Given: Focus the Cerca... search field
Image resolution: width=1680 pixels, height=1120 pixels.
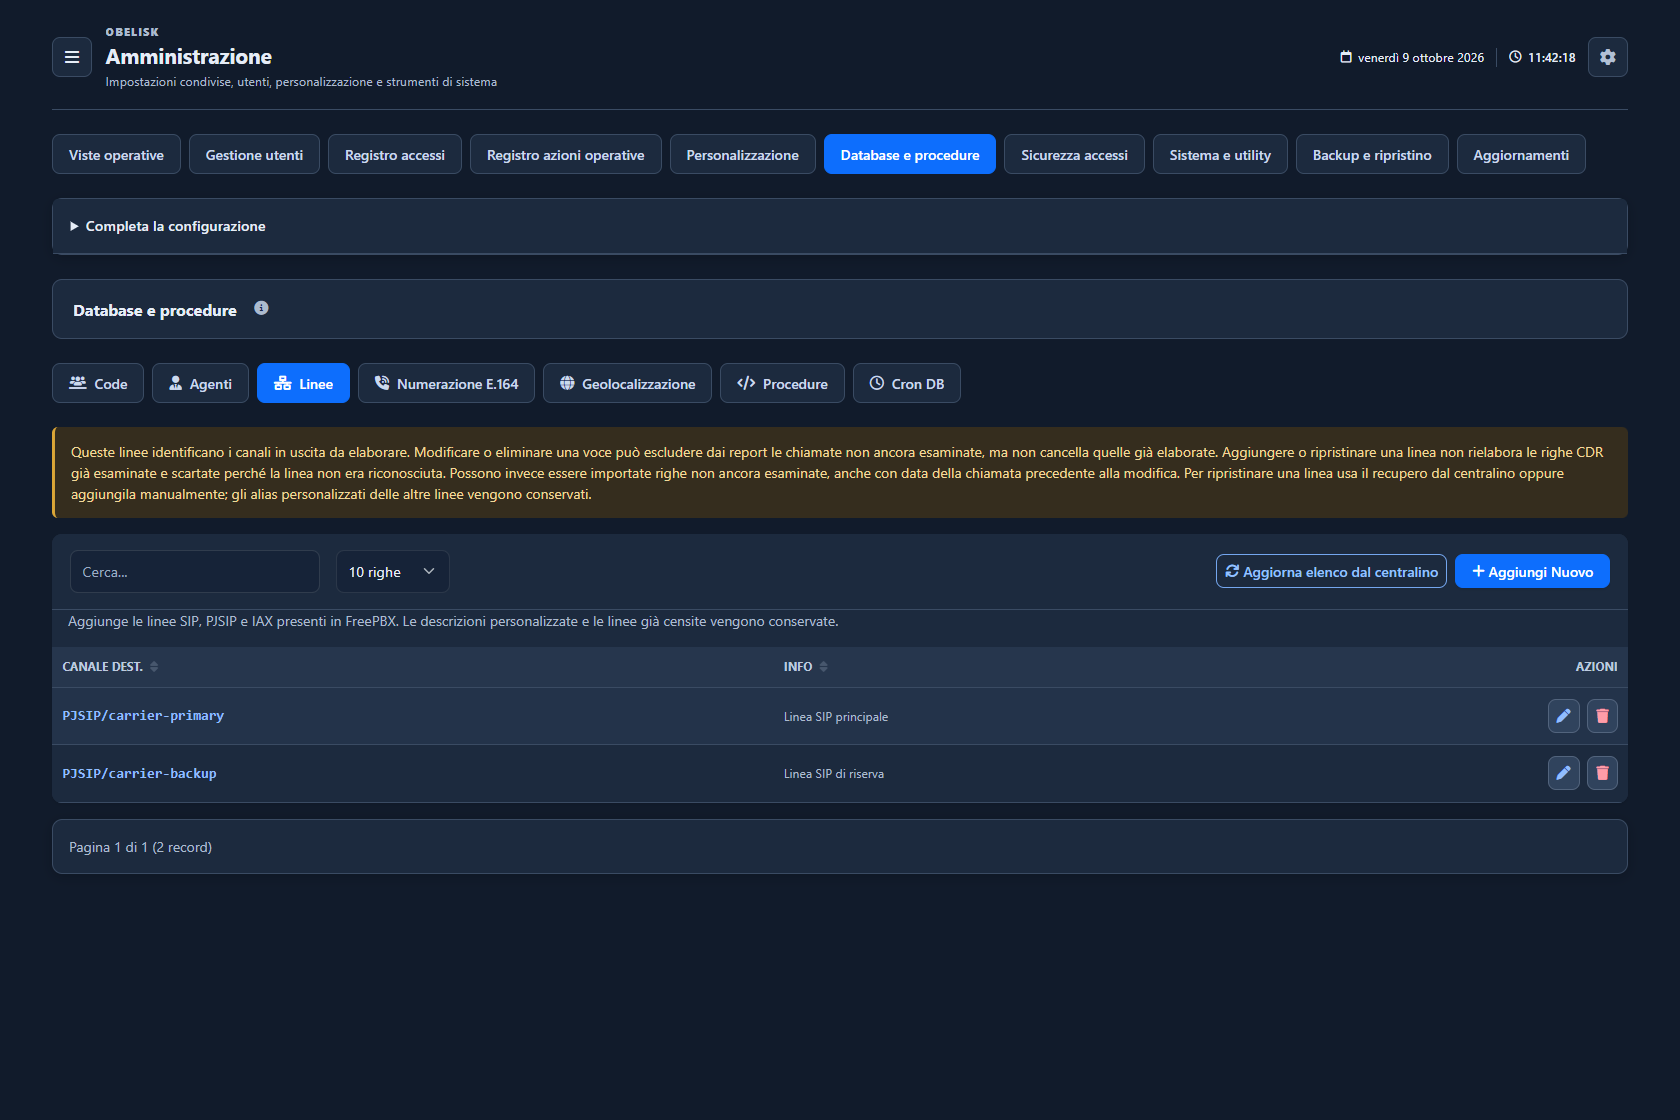Looking at the screenshot, I should pos(195,572).
